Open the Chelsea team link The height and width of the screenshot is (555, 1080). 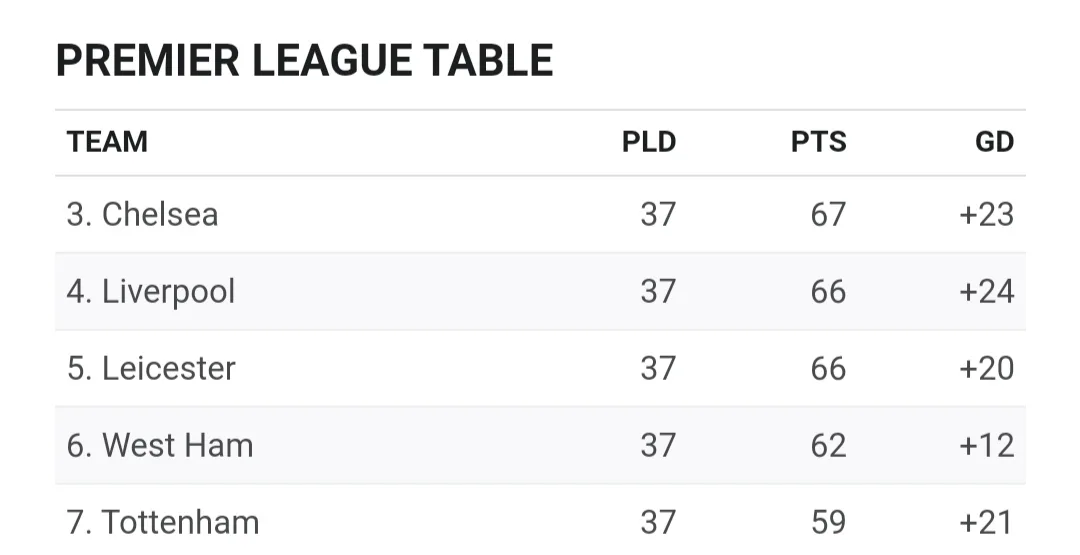pos(160,214)
